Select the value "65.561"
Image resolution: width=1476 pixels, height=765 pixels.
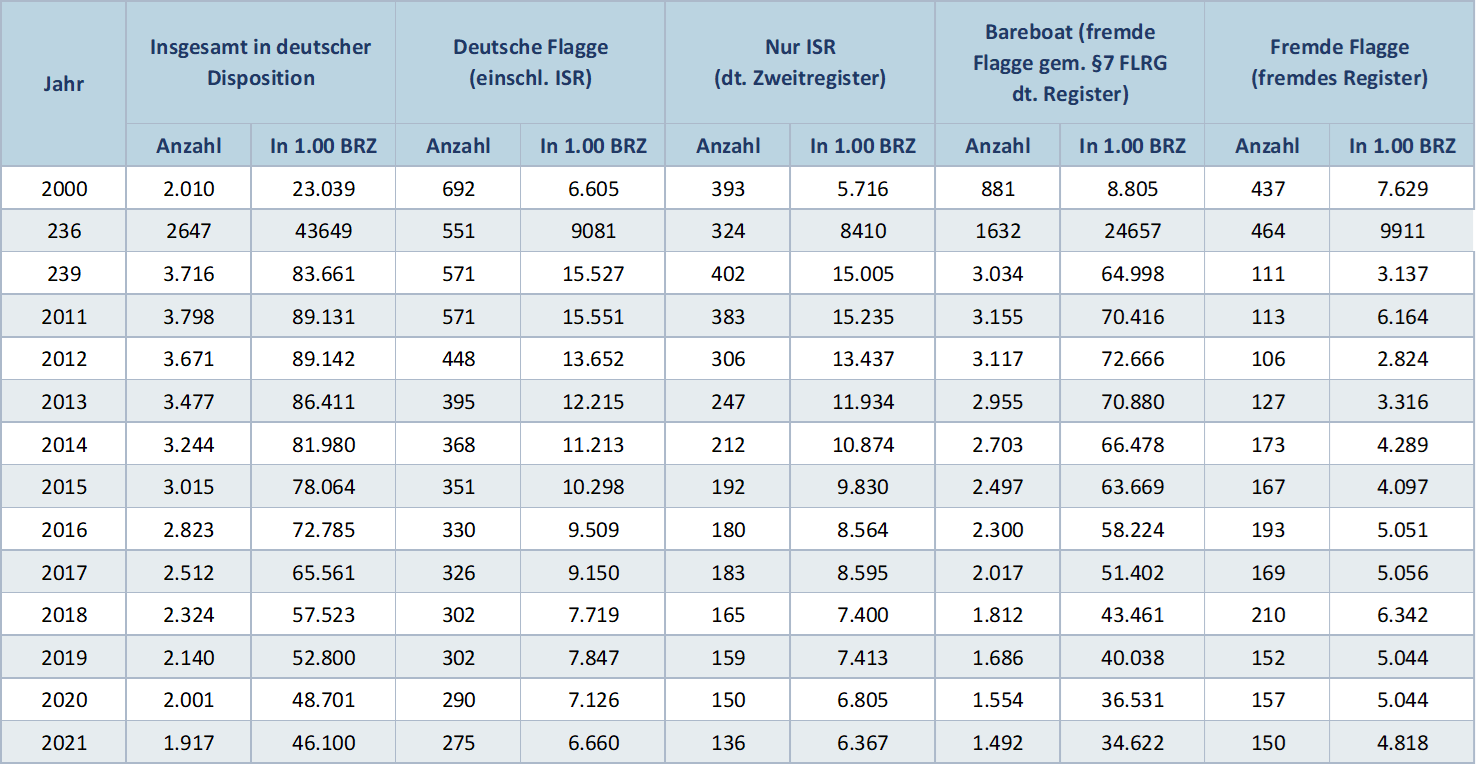coord(323,573)
